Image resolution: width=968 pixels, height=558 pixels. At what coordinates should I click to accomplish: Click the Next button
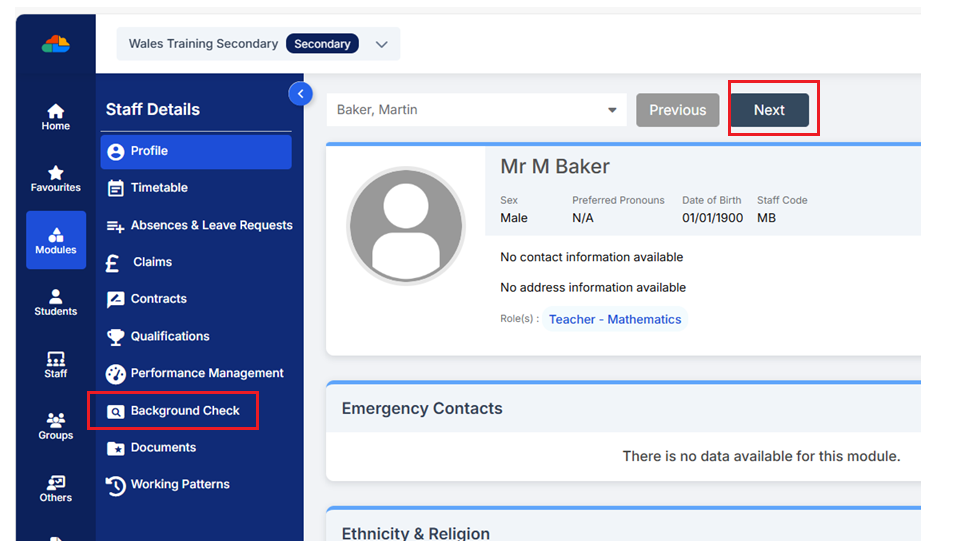pos(769,110)
